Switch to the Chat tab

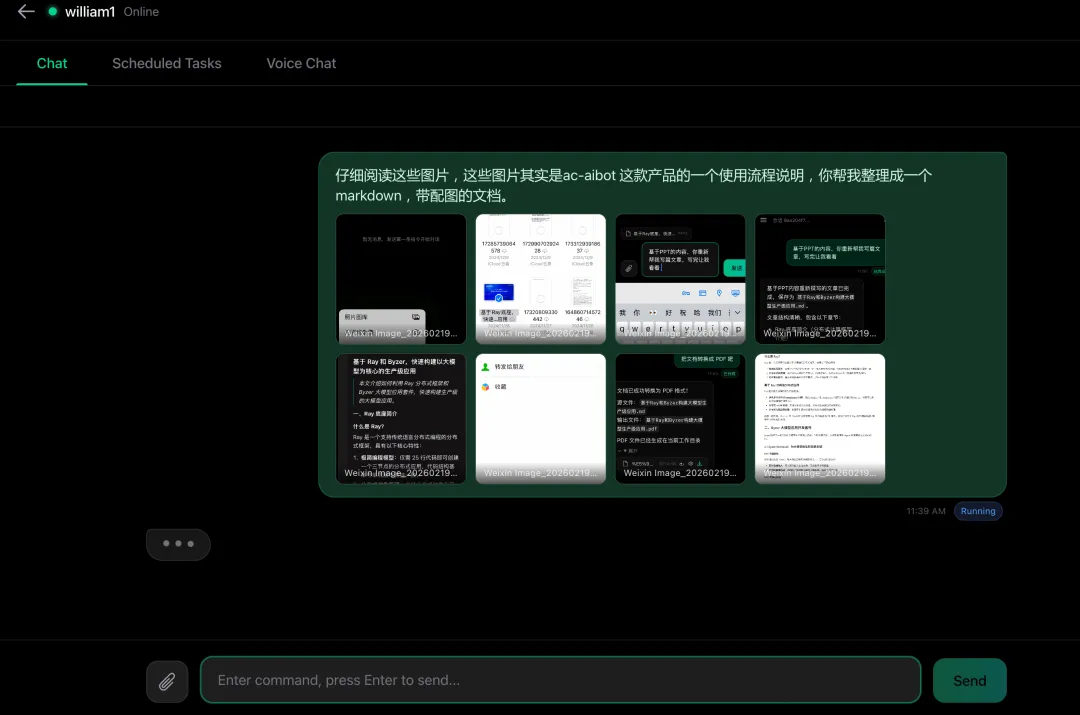(52, 63)
